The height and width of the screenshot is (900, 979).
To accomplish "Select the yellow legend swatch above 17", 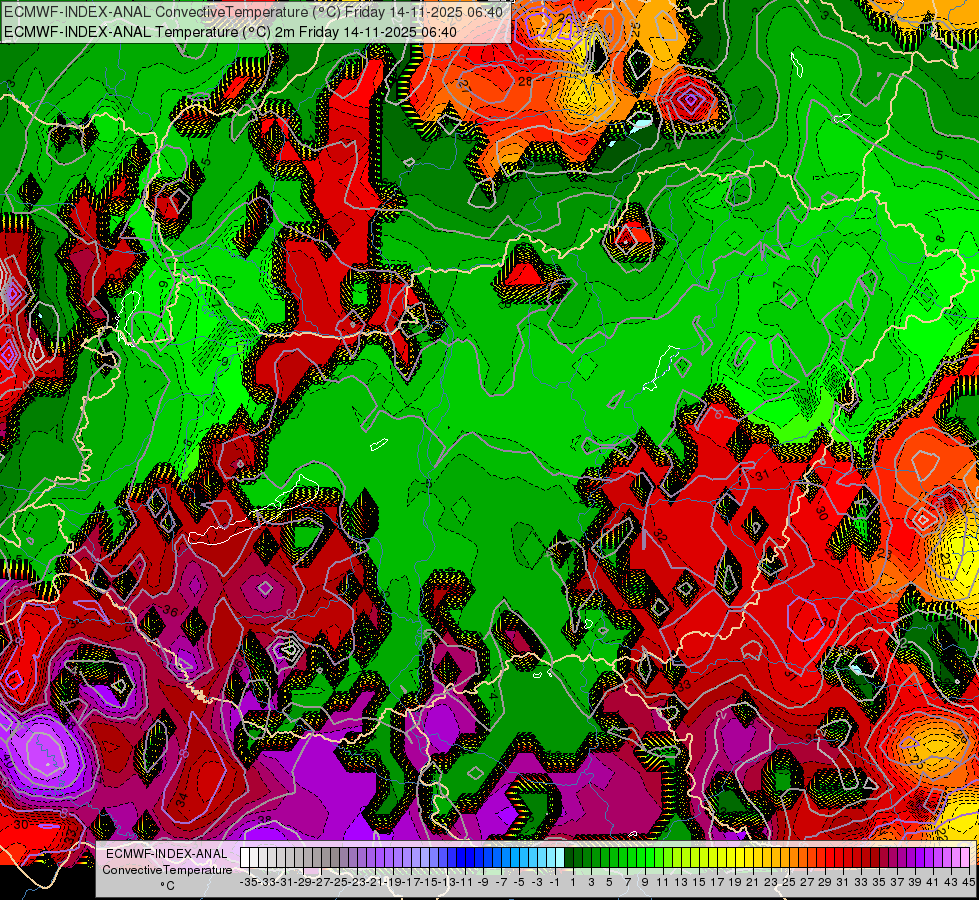I will [712, 857].
